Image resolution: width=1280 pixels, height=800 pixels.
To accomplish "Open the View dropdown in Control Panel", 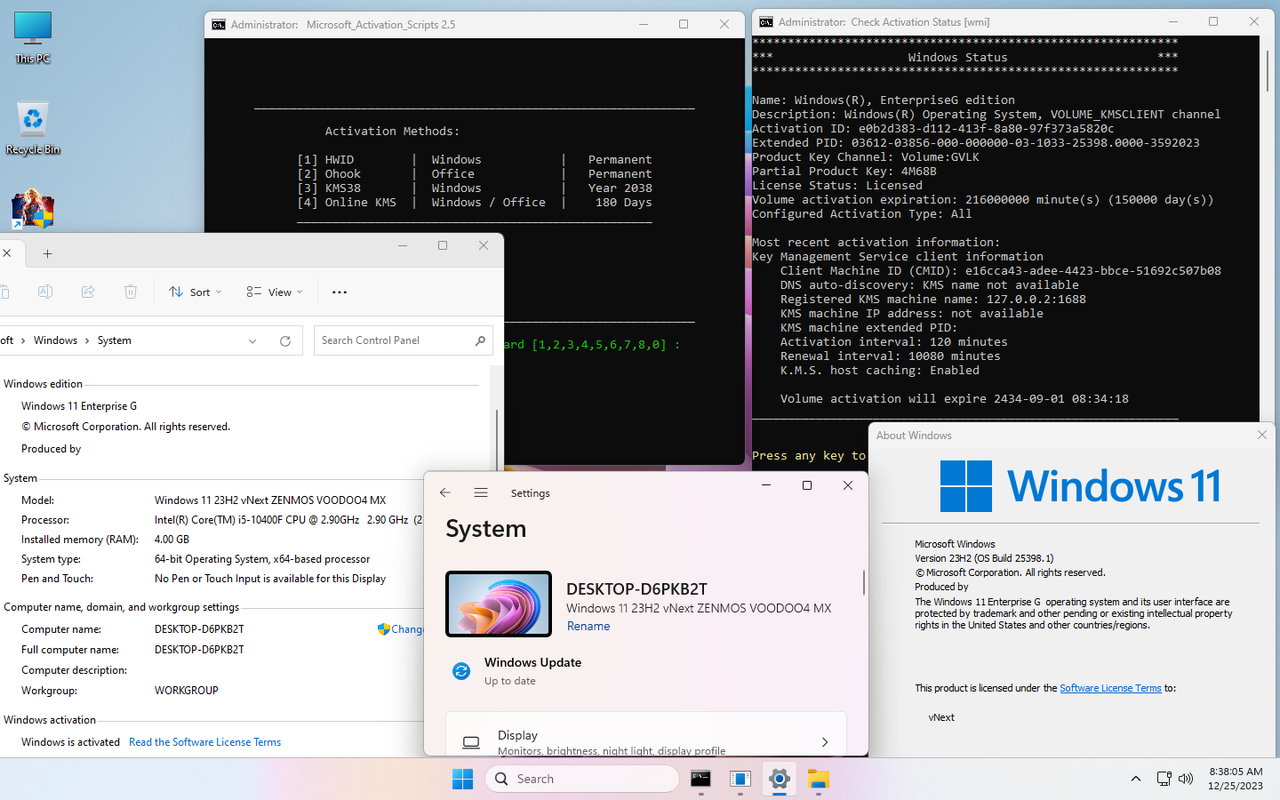I will point(275,292).
